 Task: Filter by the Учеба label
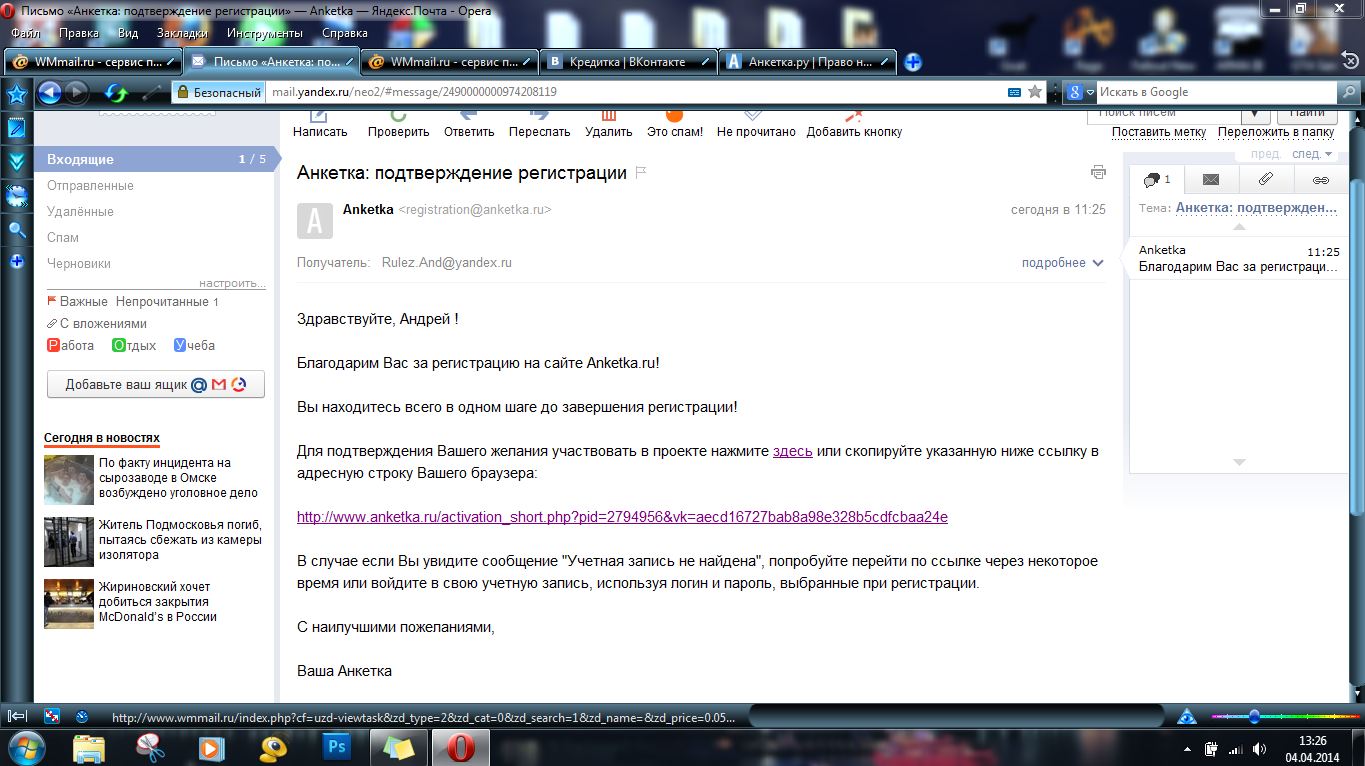(x=195, y=345)
